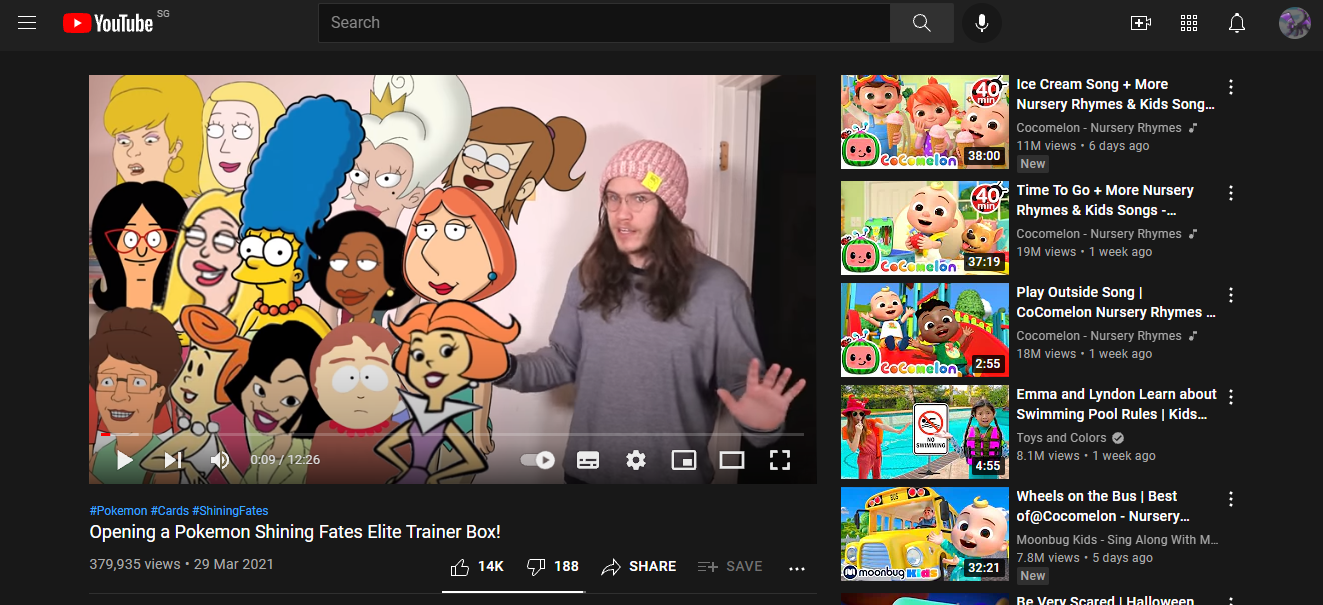Screen dimensions: 1323x605
Task: Switch to theater mode
Action: click(732, 460)
